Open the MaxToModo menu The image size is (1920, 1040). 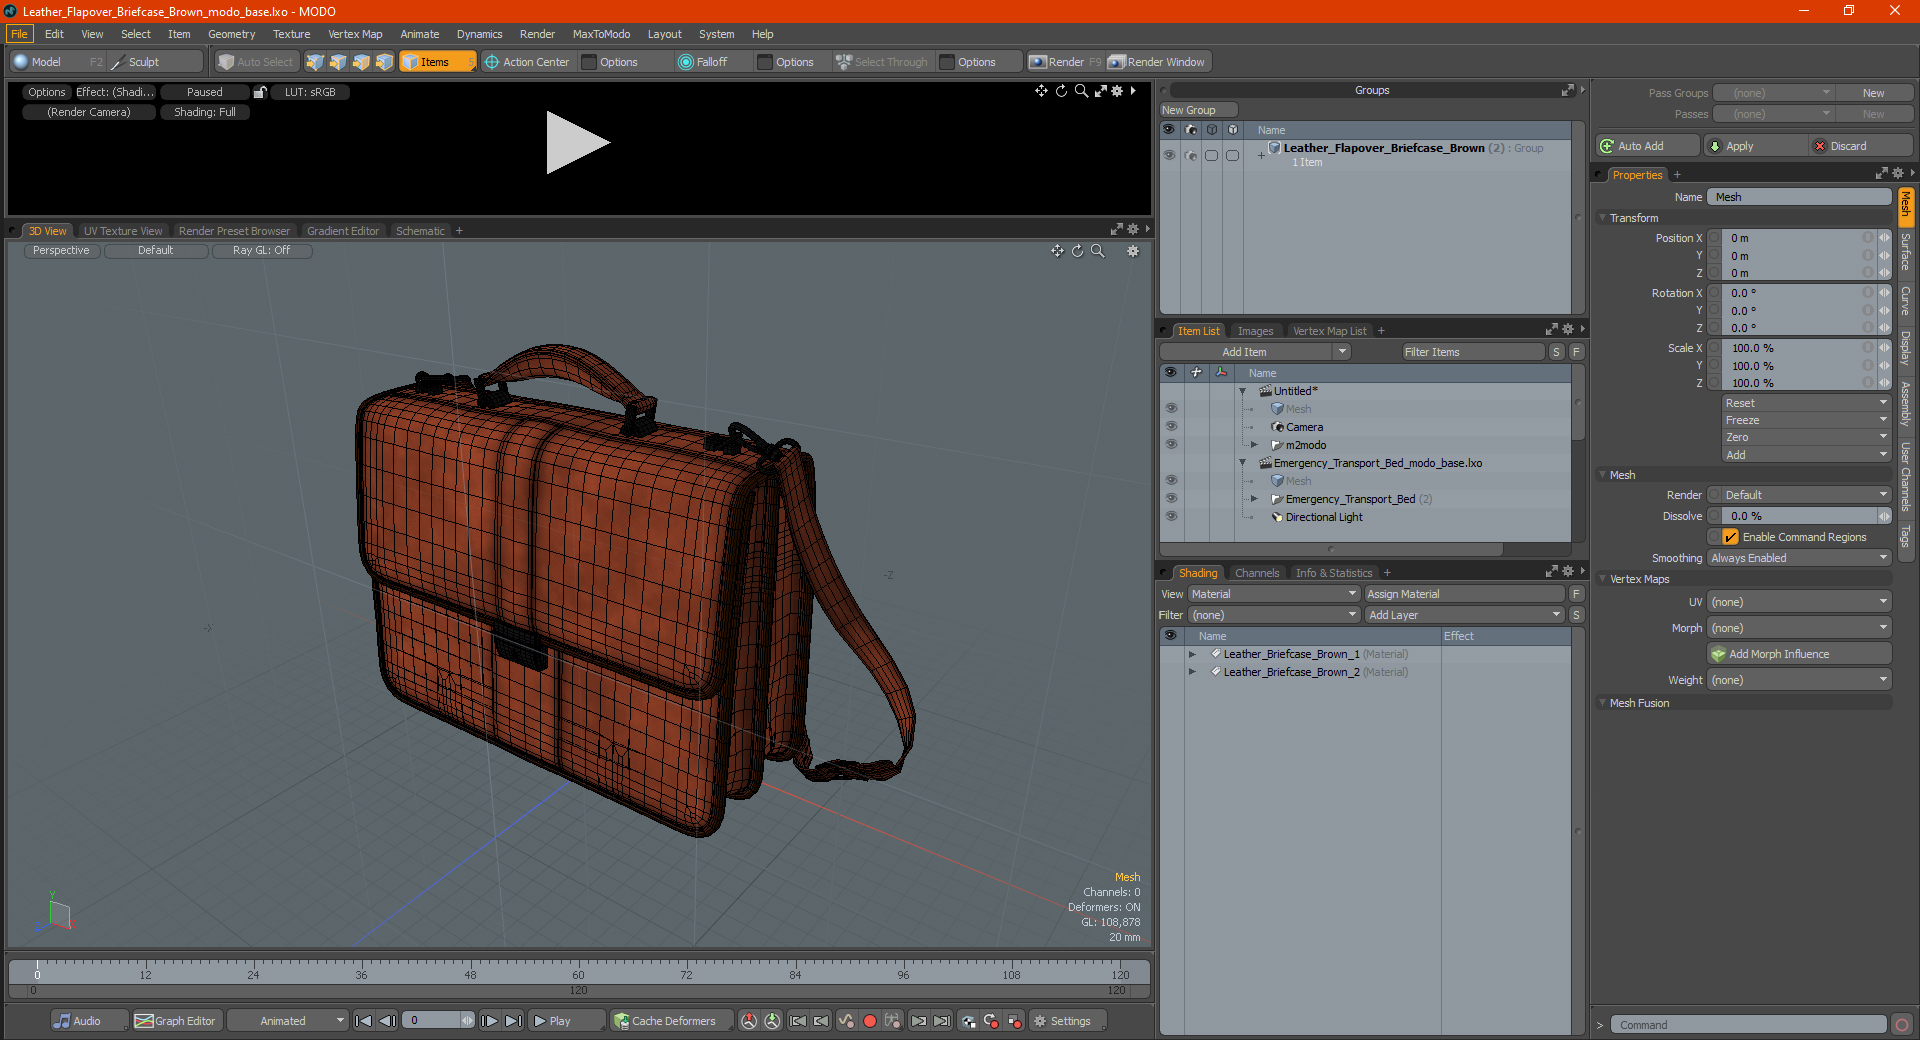point(601,34)
